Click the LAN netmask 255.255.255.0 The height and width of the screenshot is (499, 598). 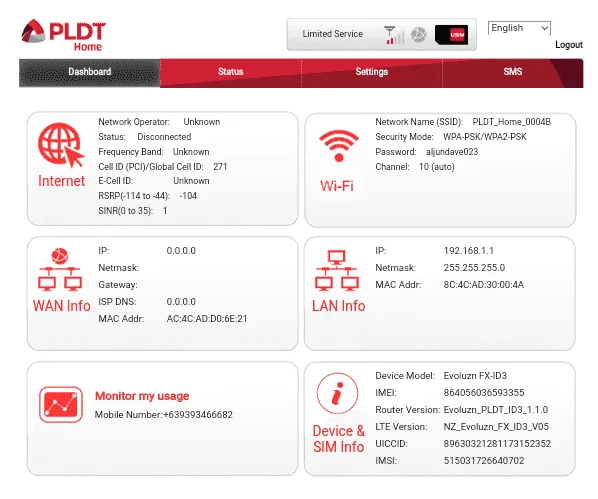click(x=474, y=268)
